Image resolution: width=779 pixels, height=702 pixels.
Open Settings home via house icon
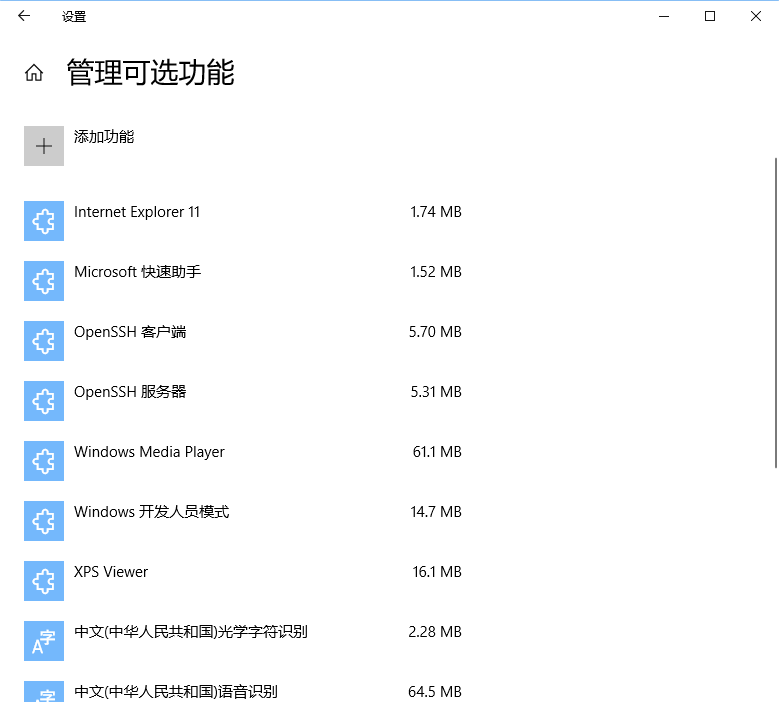[x=34, y=73]
